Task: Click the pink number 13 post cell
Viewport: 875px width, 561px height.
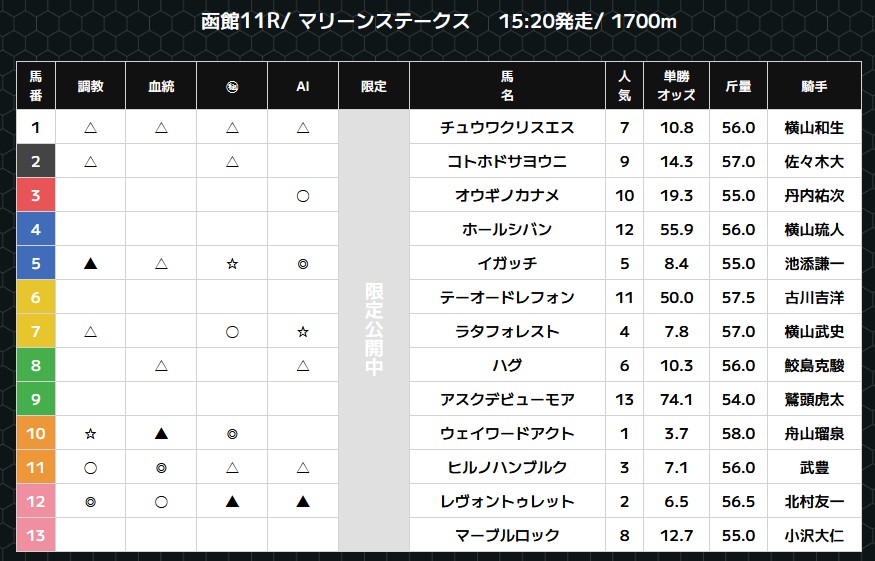Action: [x=36, y=535]
